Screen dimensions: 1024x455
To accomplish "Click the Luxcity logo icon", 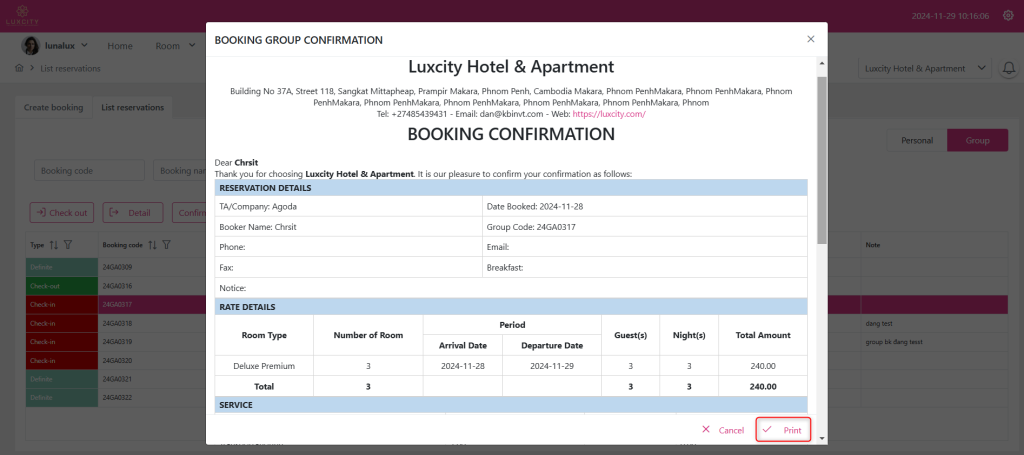I will point(25,15).
